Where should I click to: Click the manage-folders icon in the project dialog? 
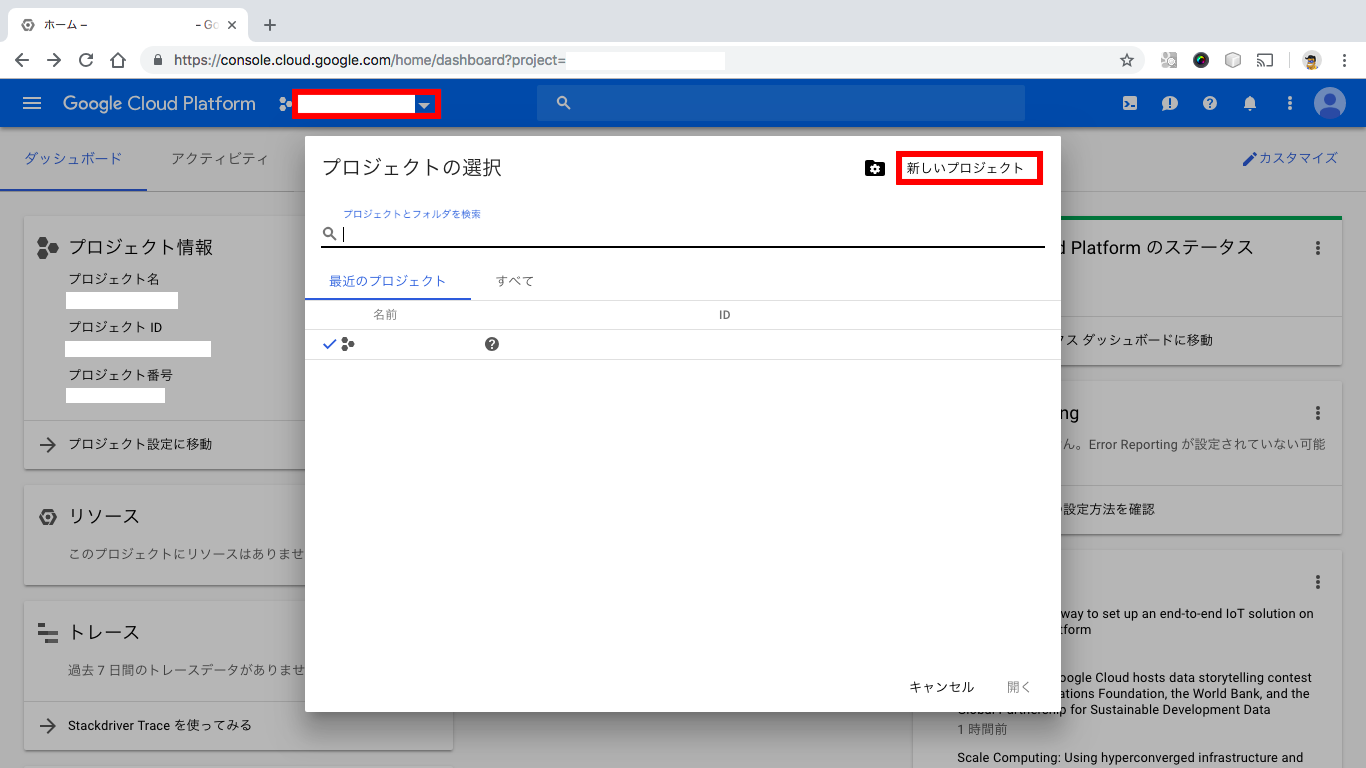[875, 168]
